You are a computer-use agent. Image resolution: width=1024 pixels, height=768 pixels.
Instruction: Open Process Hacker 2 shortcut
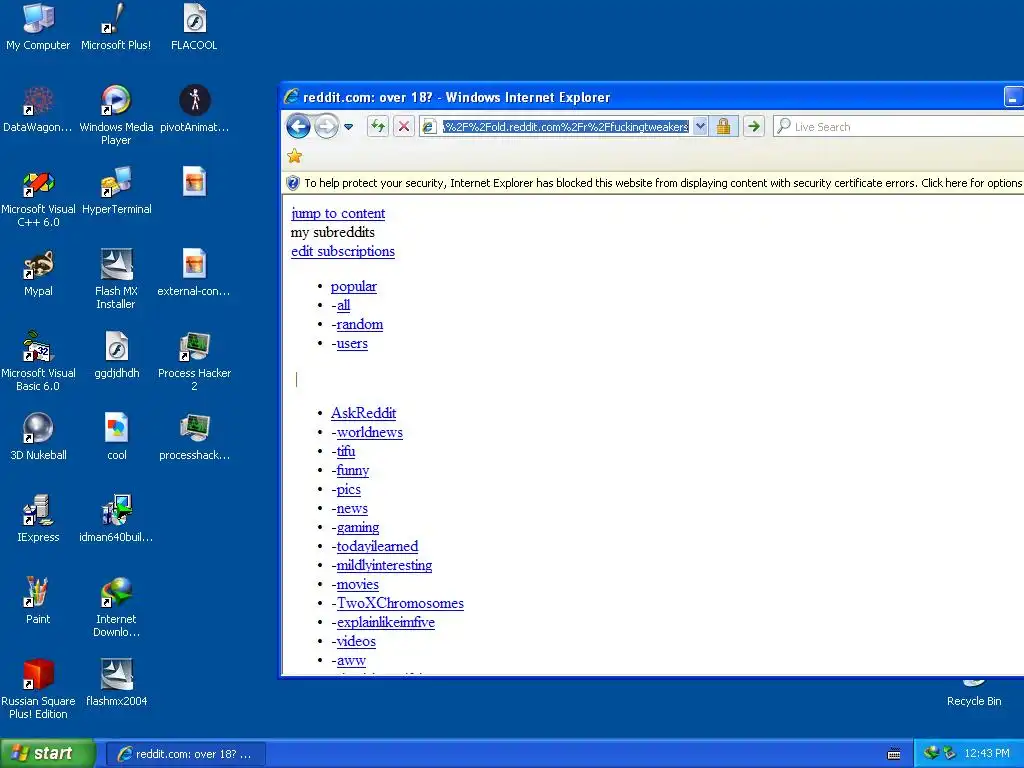coord(194,362)
